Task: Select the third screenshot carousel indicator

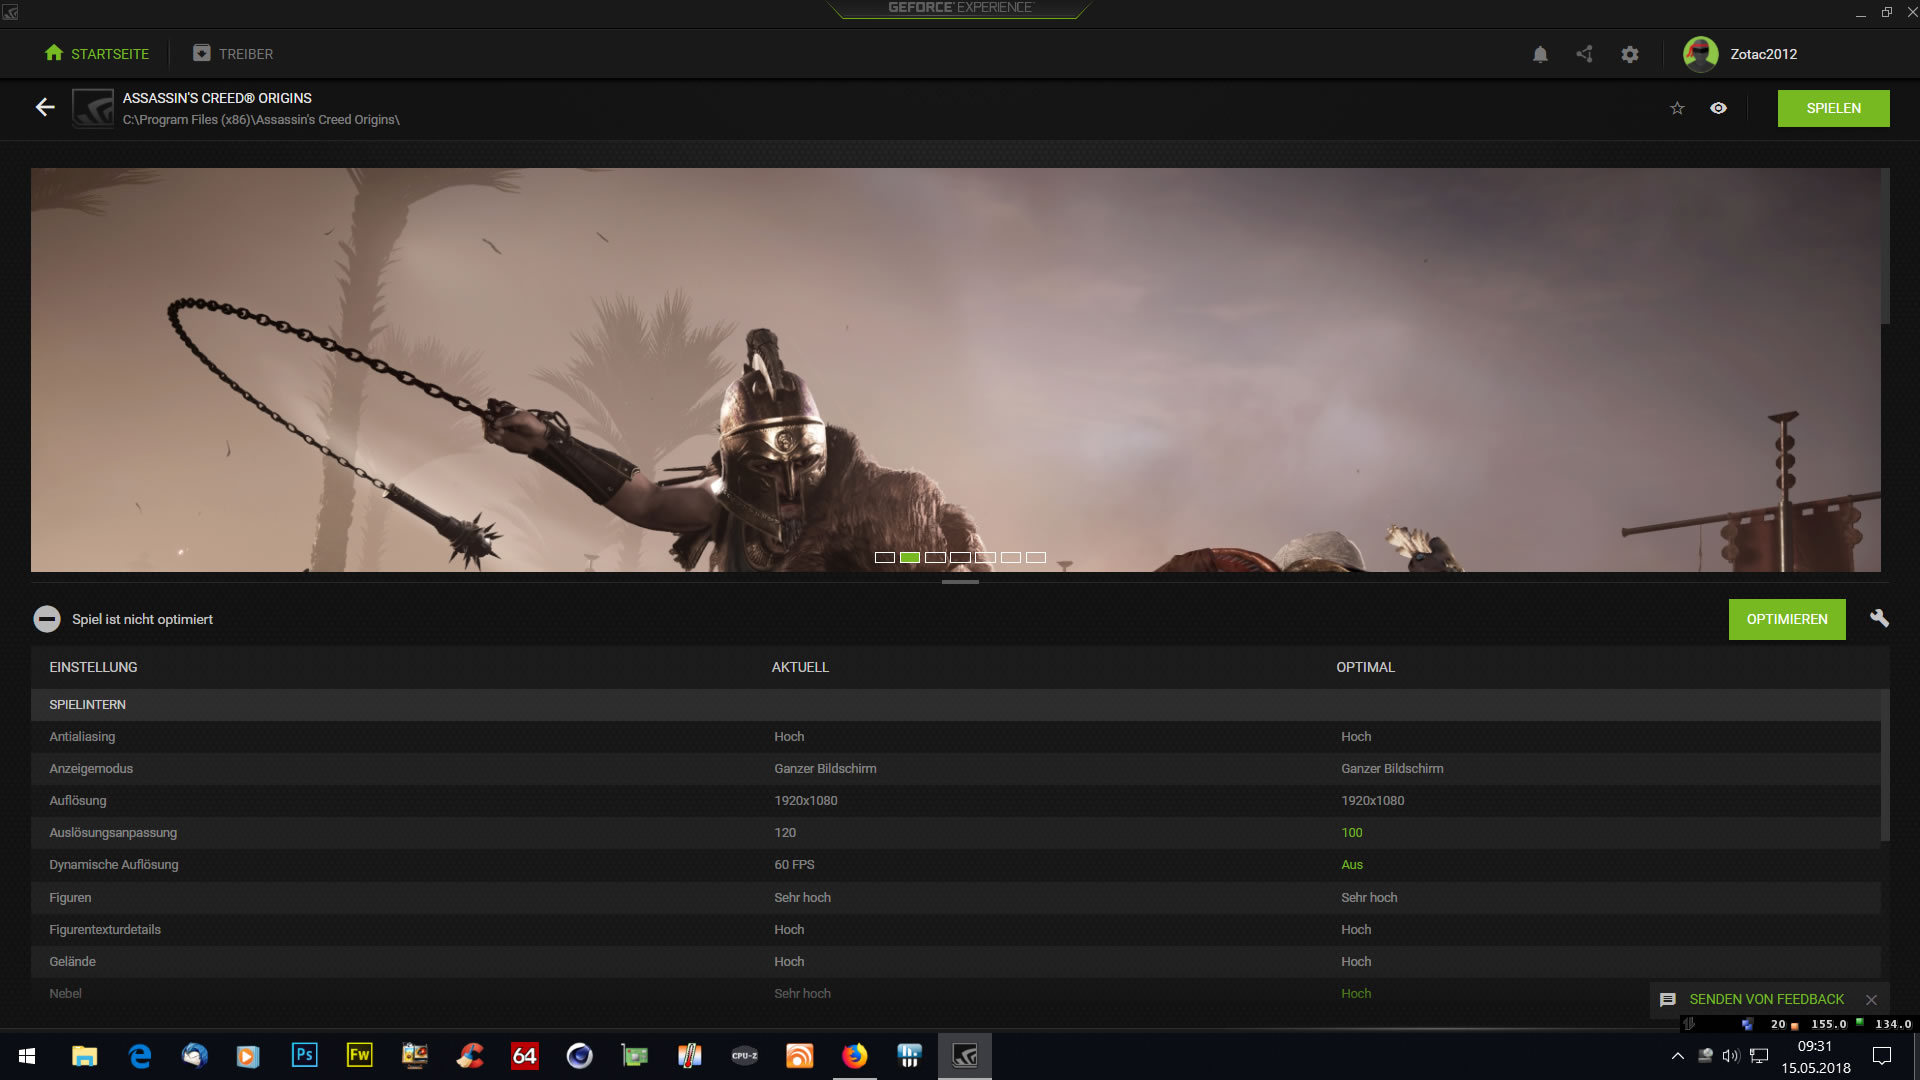Action: (935, 557)
